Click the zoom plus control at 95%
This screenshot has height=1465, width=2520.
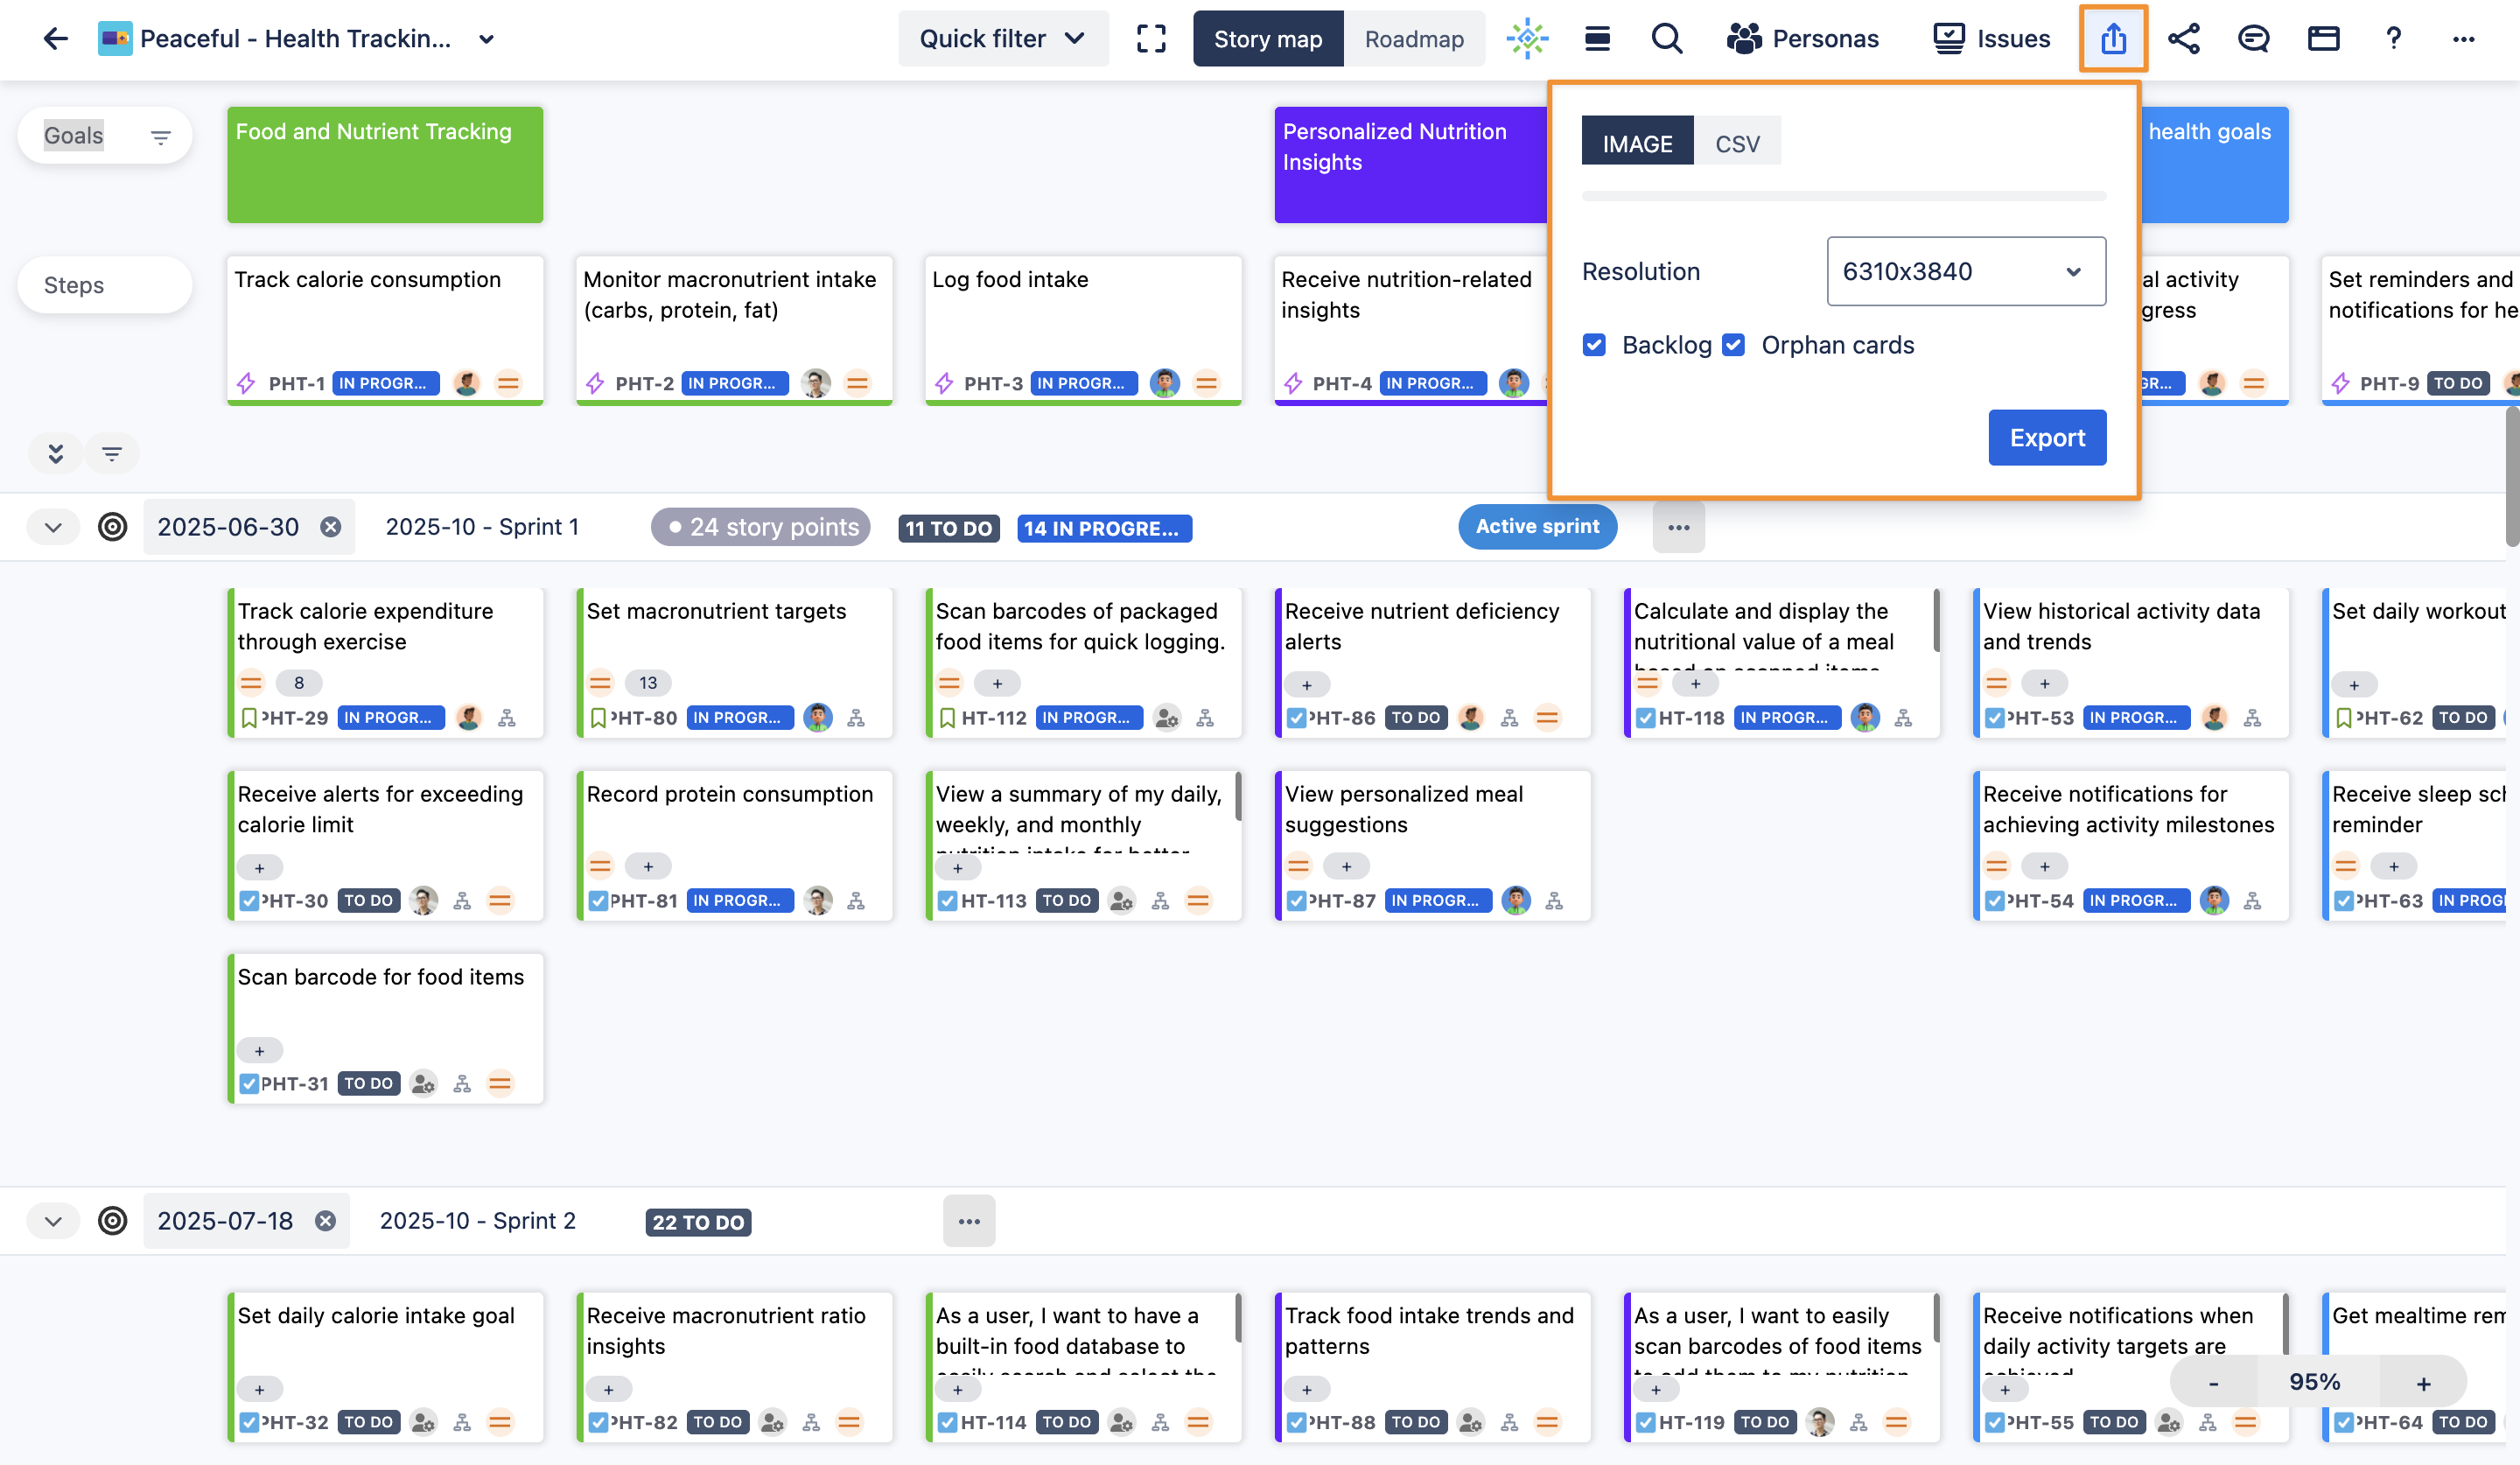tap(2423, 1383)
